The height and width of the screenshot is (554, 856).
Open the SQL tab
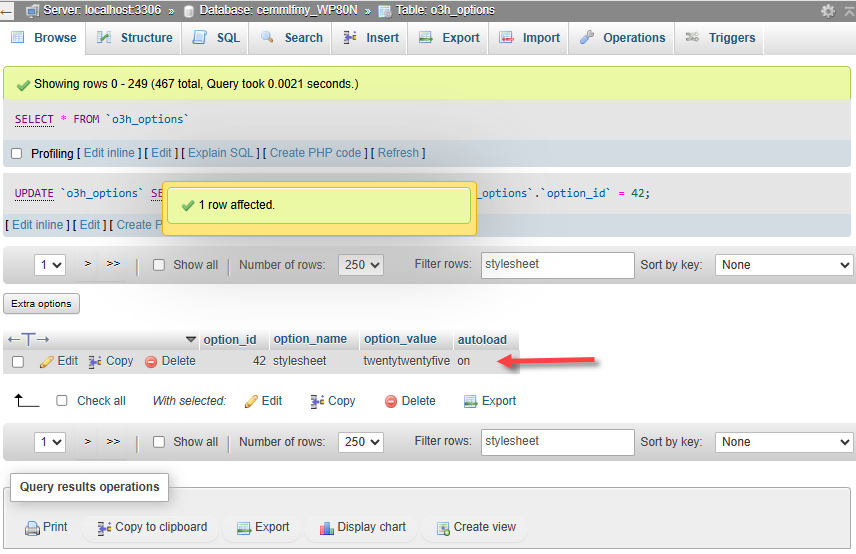pos(216,38)
